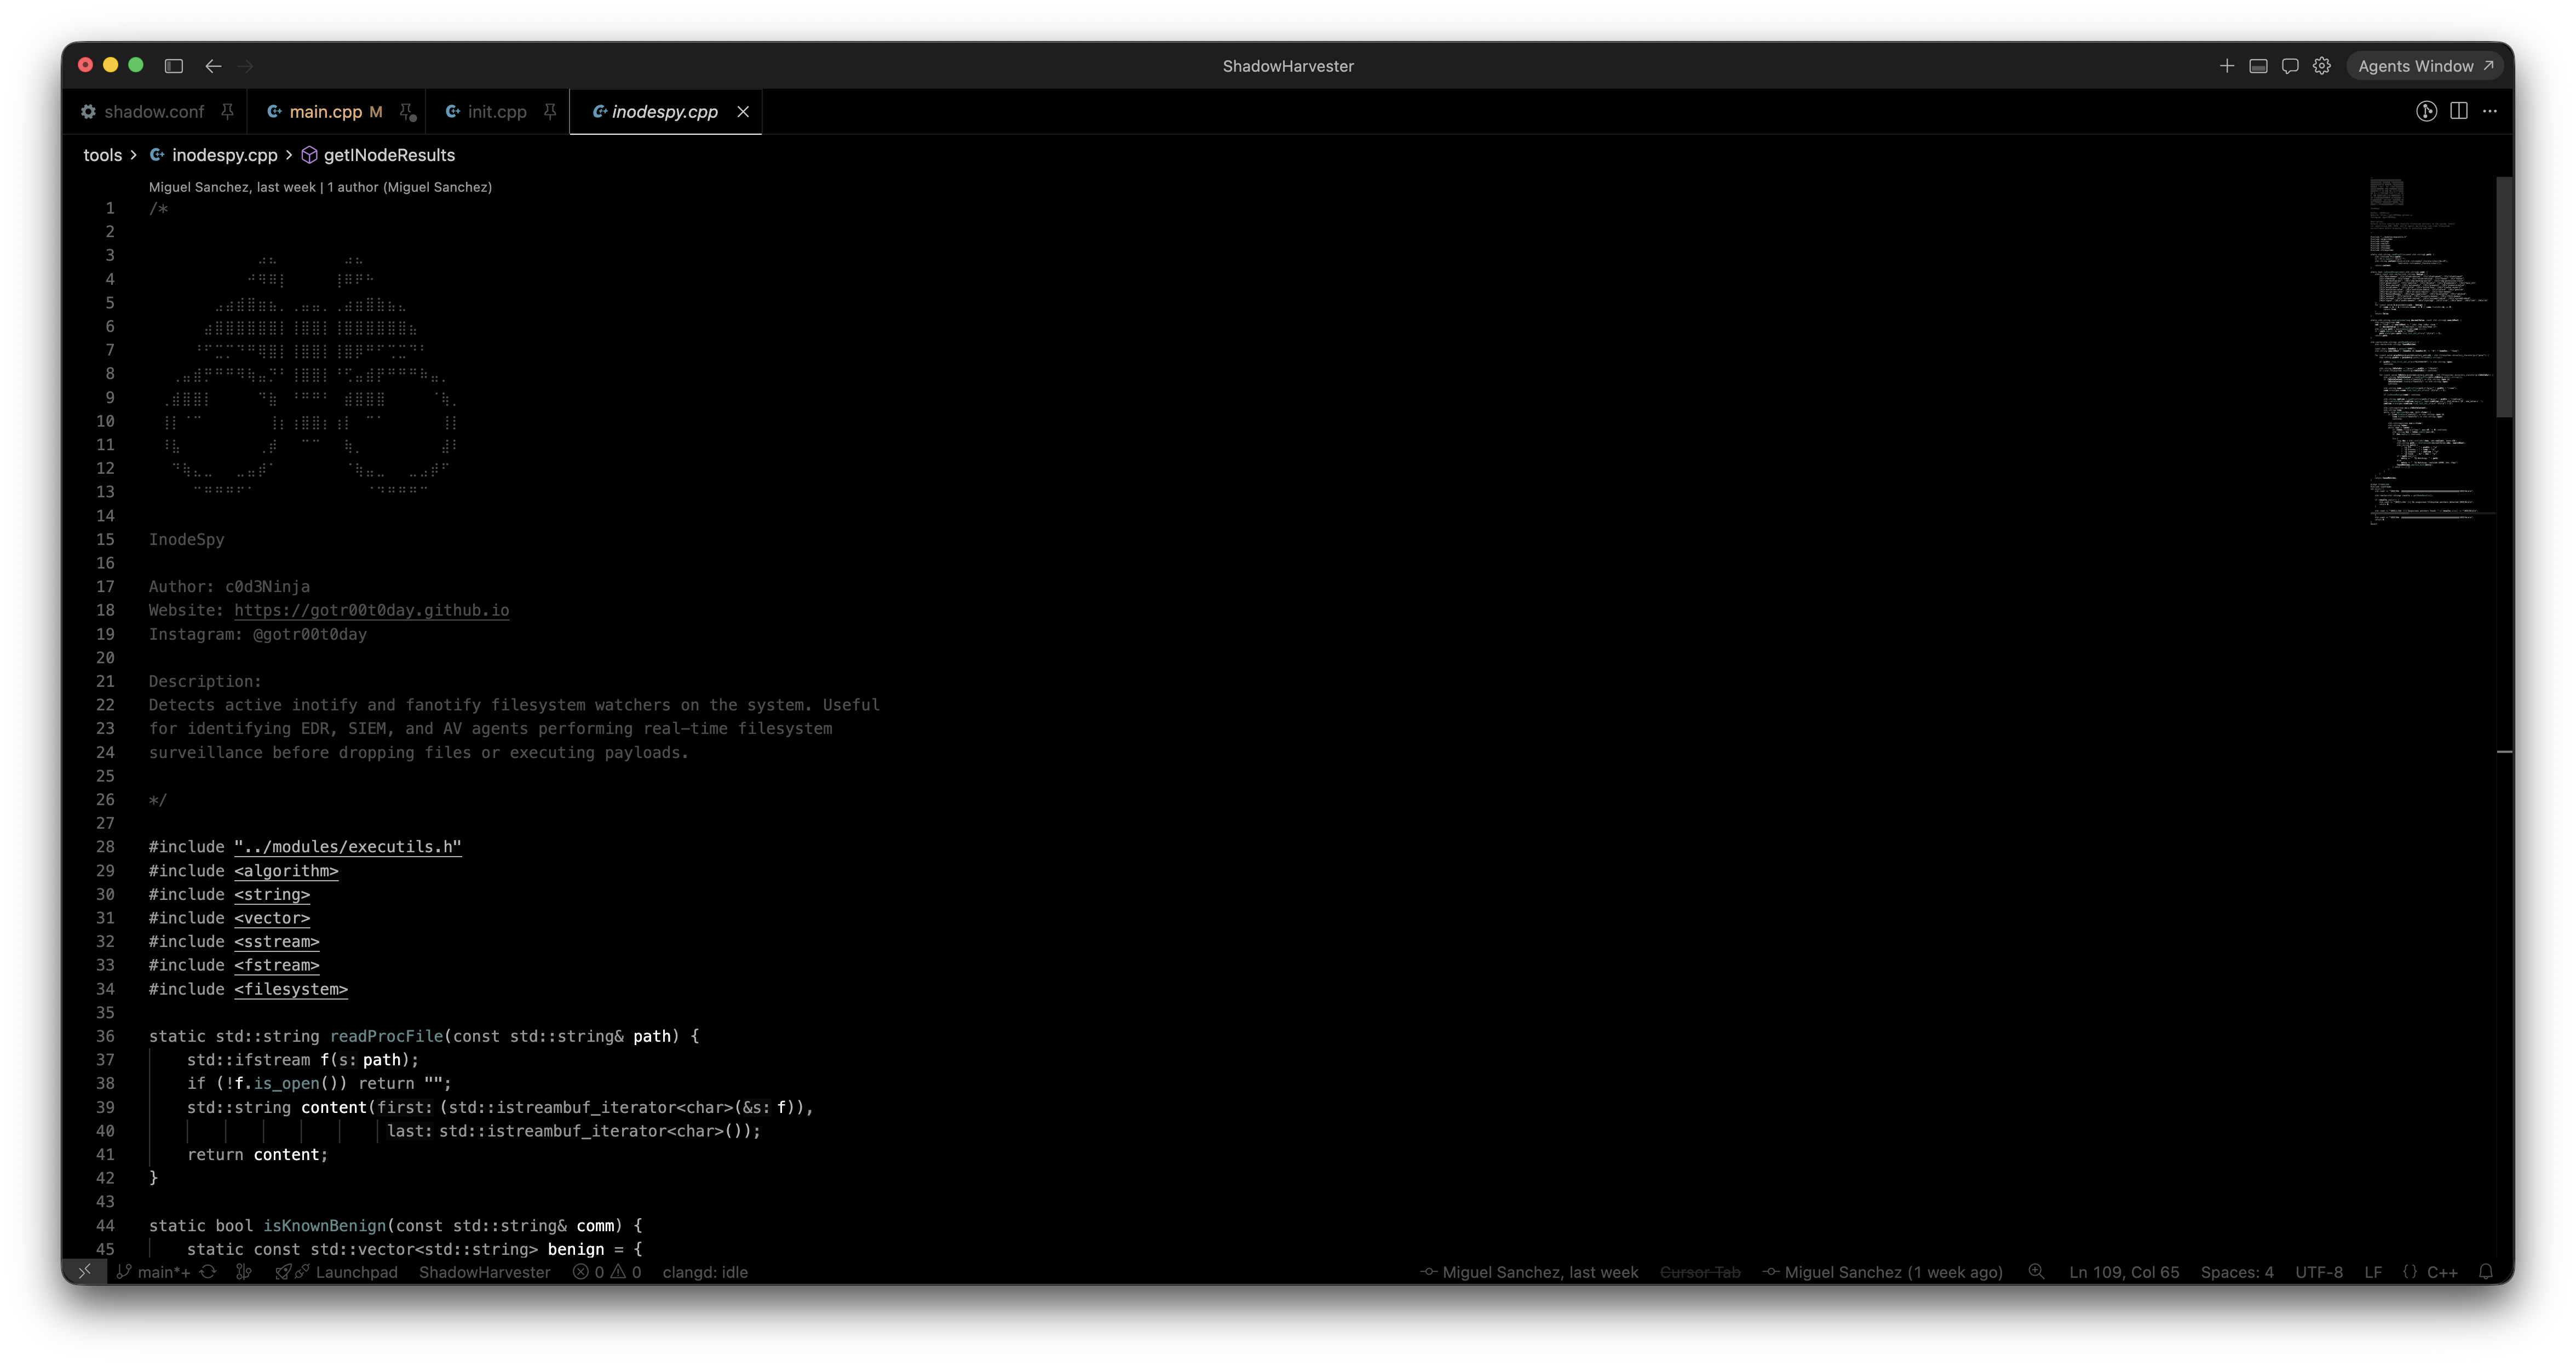The image size is (2576, 1366).
Task: Follow the <algorithm> include link
Action: (x=286, y=871)
